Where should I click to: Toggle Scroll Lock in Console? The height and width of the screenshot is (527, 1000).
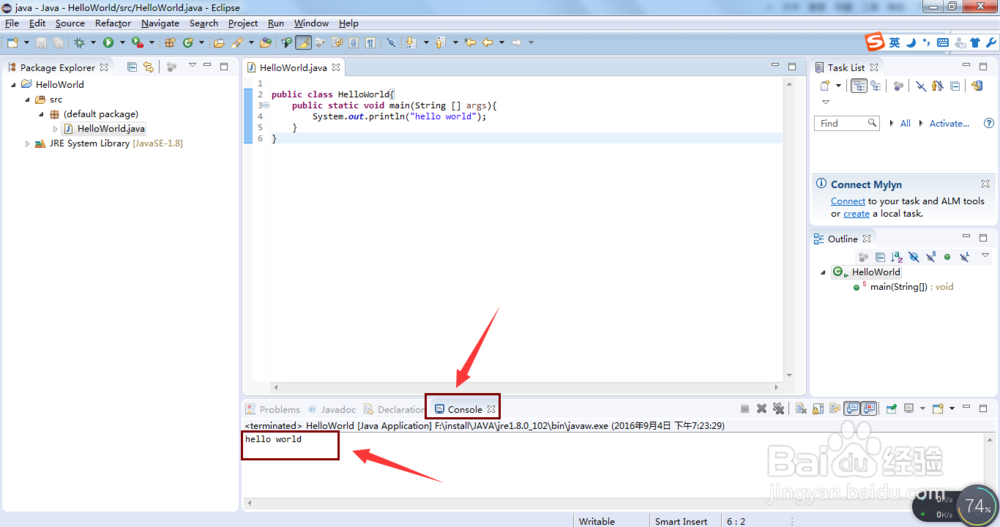coord(818,409)
